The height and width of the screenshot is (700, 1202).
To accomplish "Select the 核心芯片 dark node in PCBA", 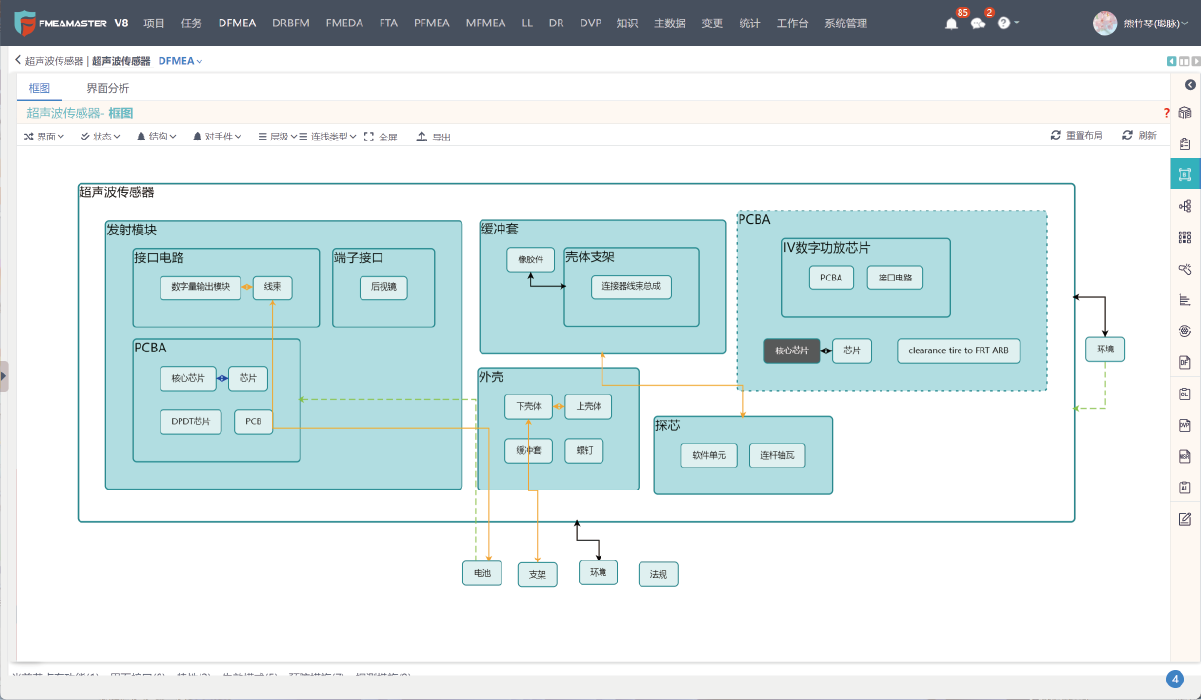I will 791,351.
